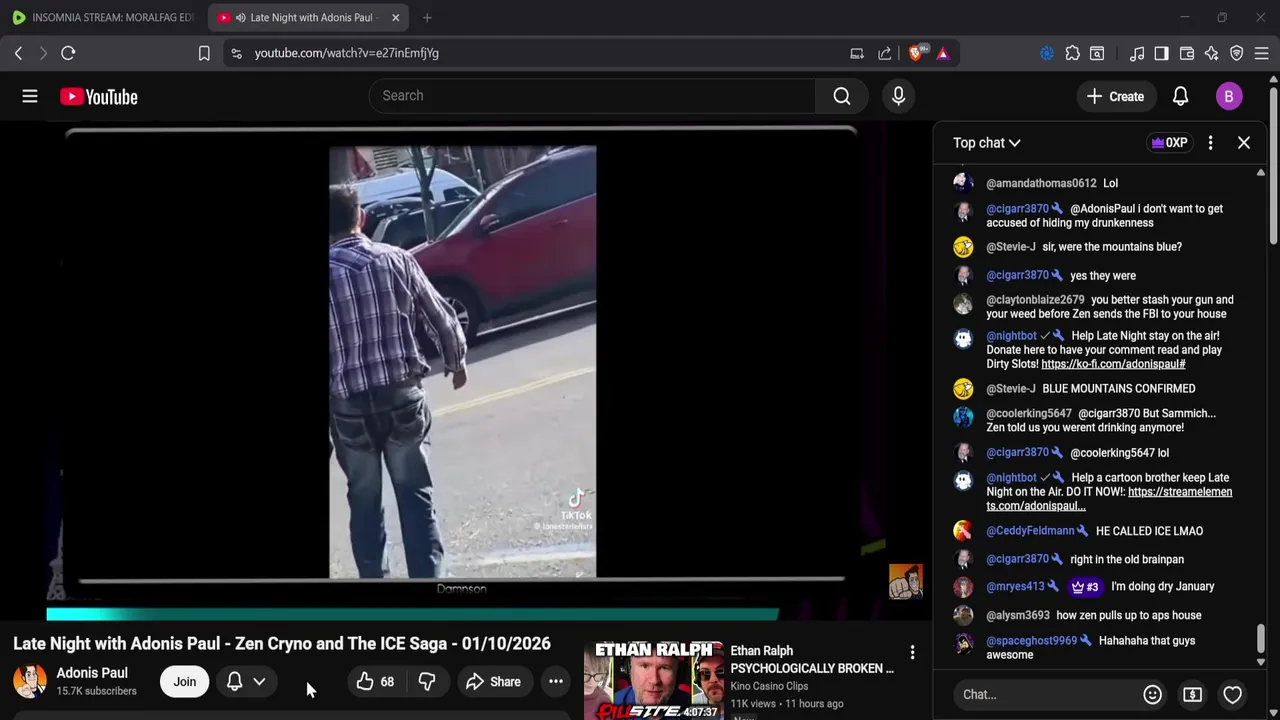Open notification bell dropdown for channel
Image resolution: width=1280 pixels, height=720 pixels.
click(246, 682)
